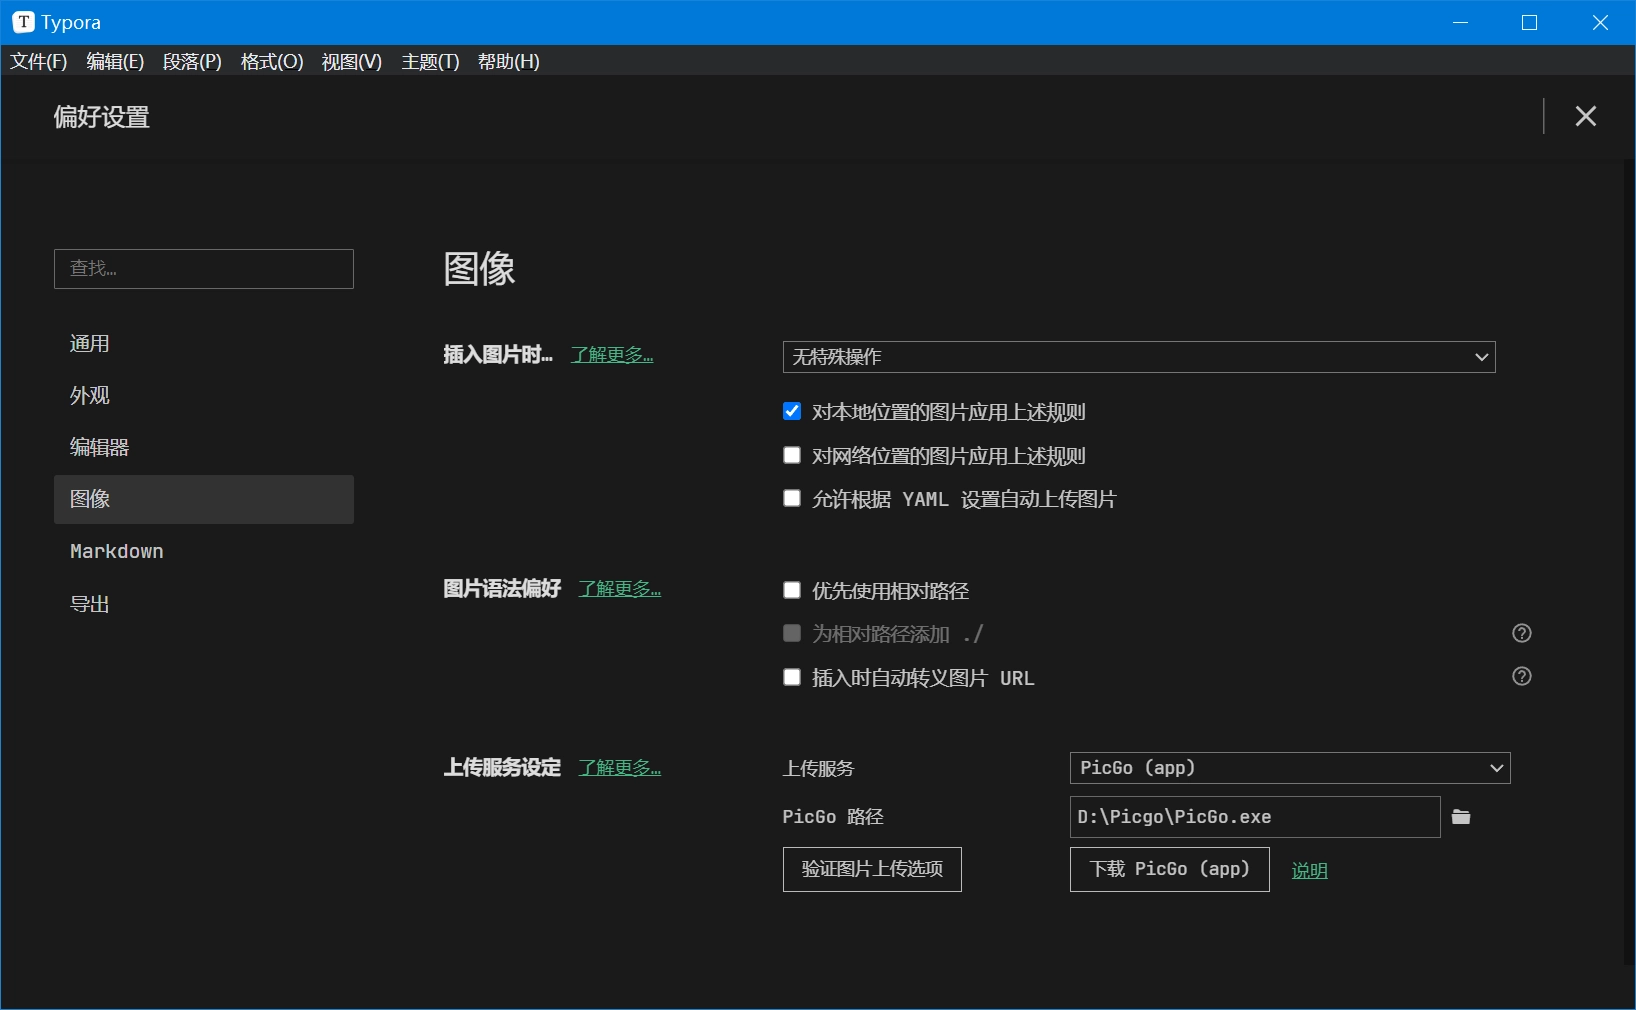Select the 编辑器 settings category

tap(204, 448)
